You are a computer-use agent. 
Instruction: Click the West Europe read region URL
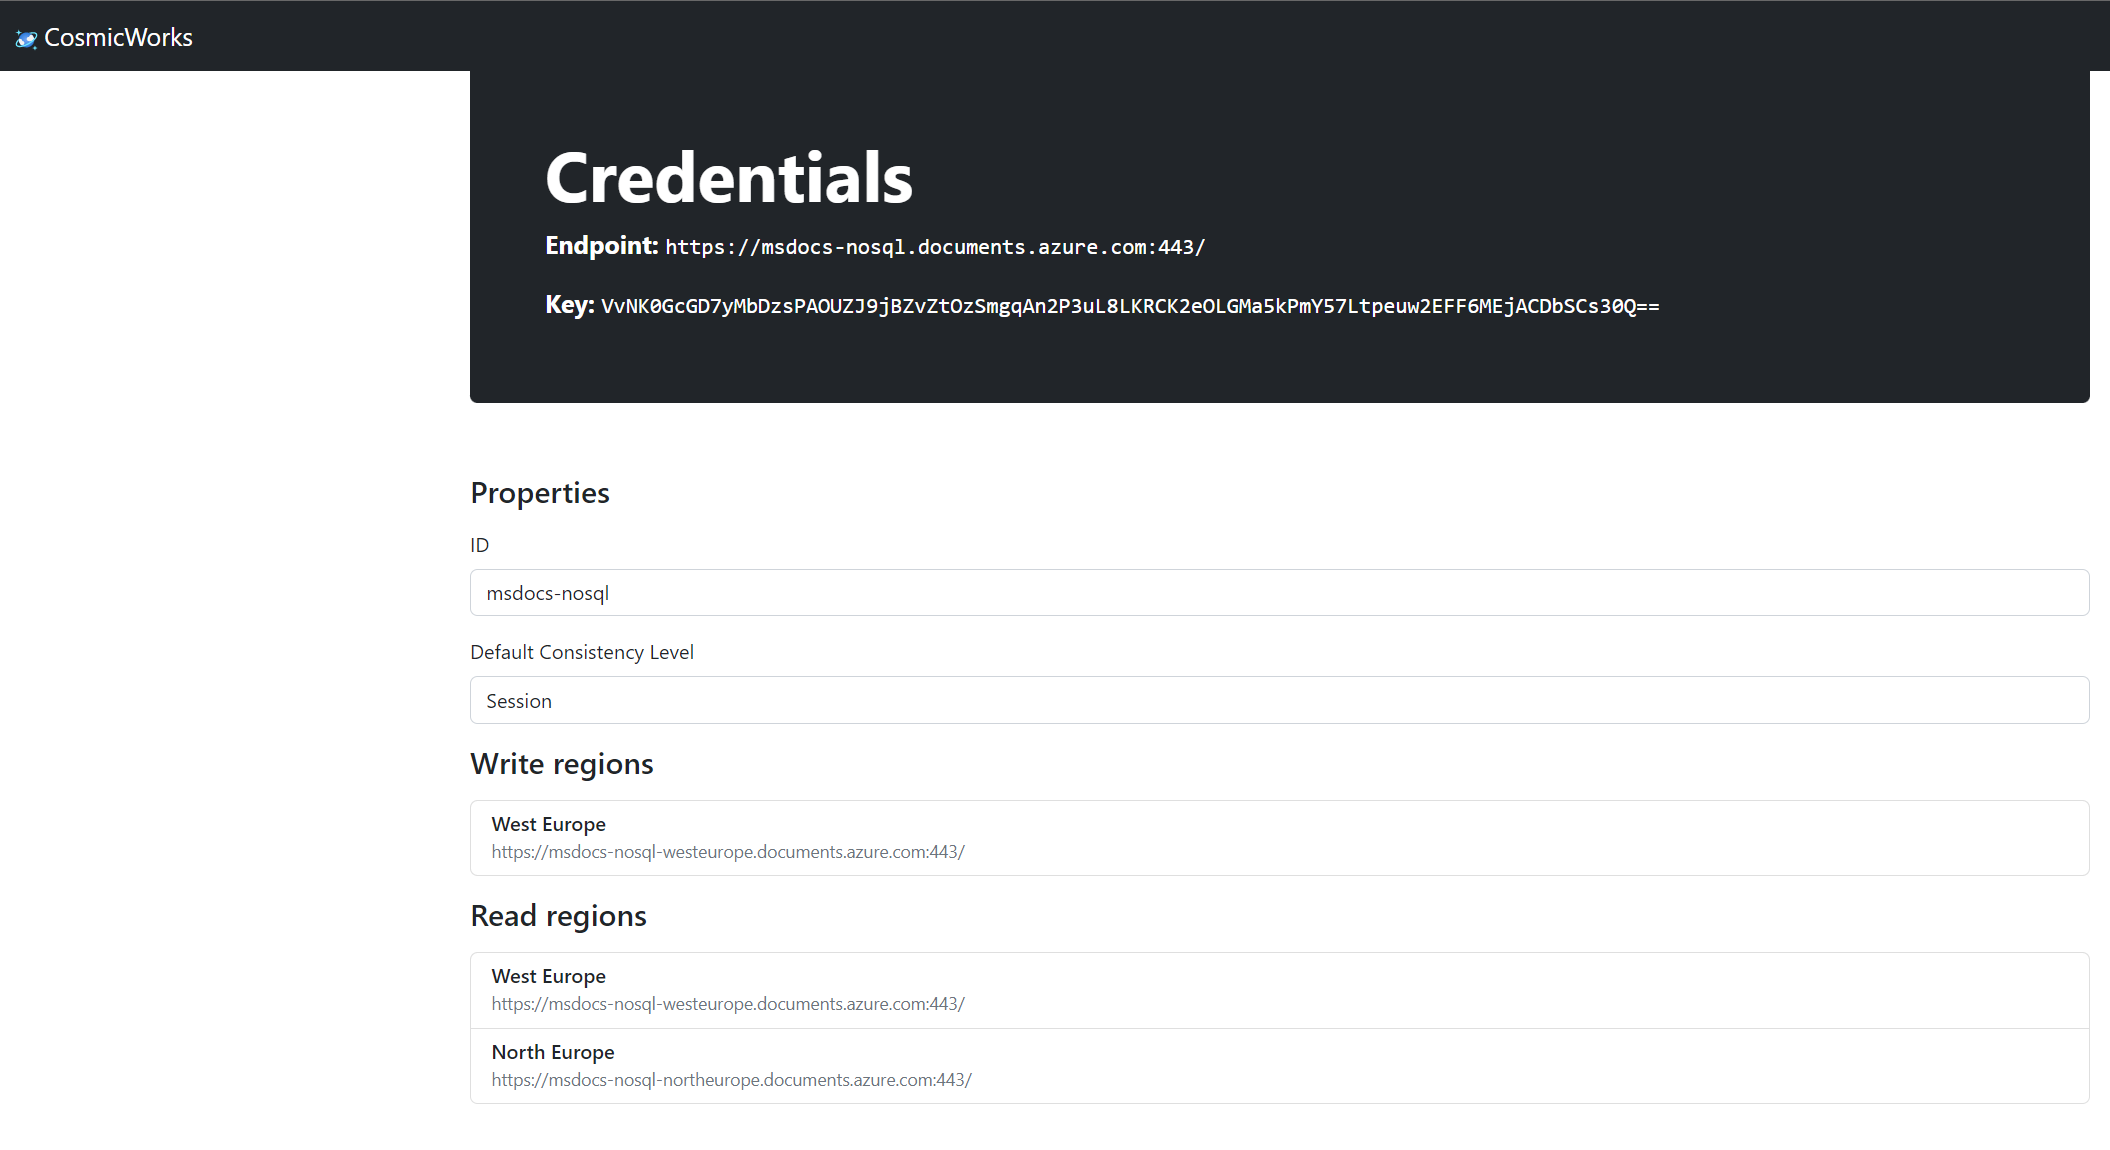727,1004
